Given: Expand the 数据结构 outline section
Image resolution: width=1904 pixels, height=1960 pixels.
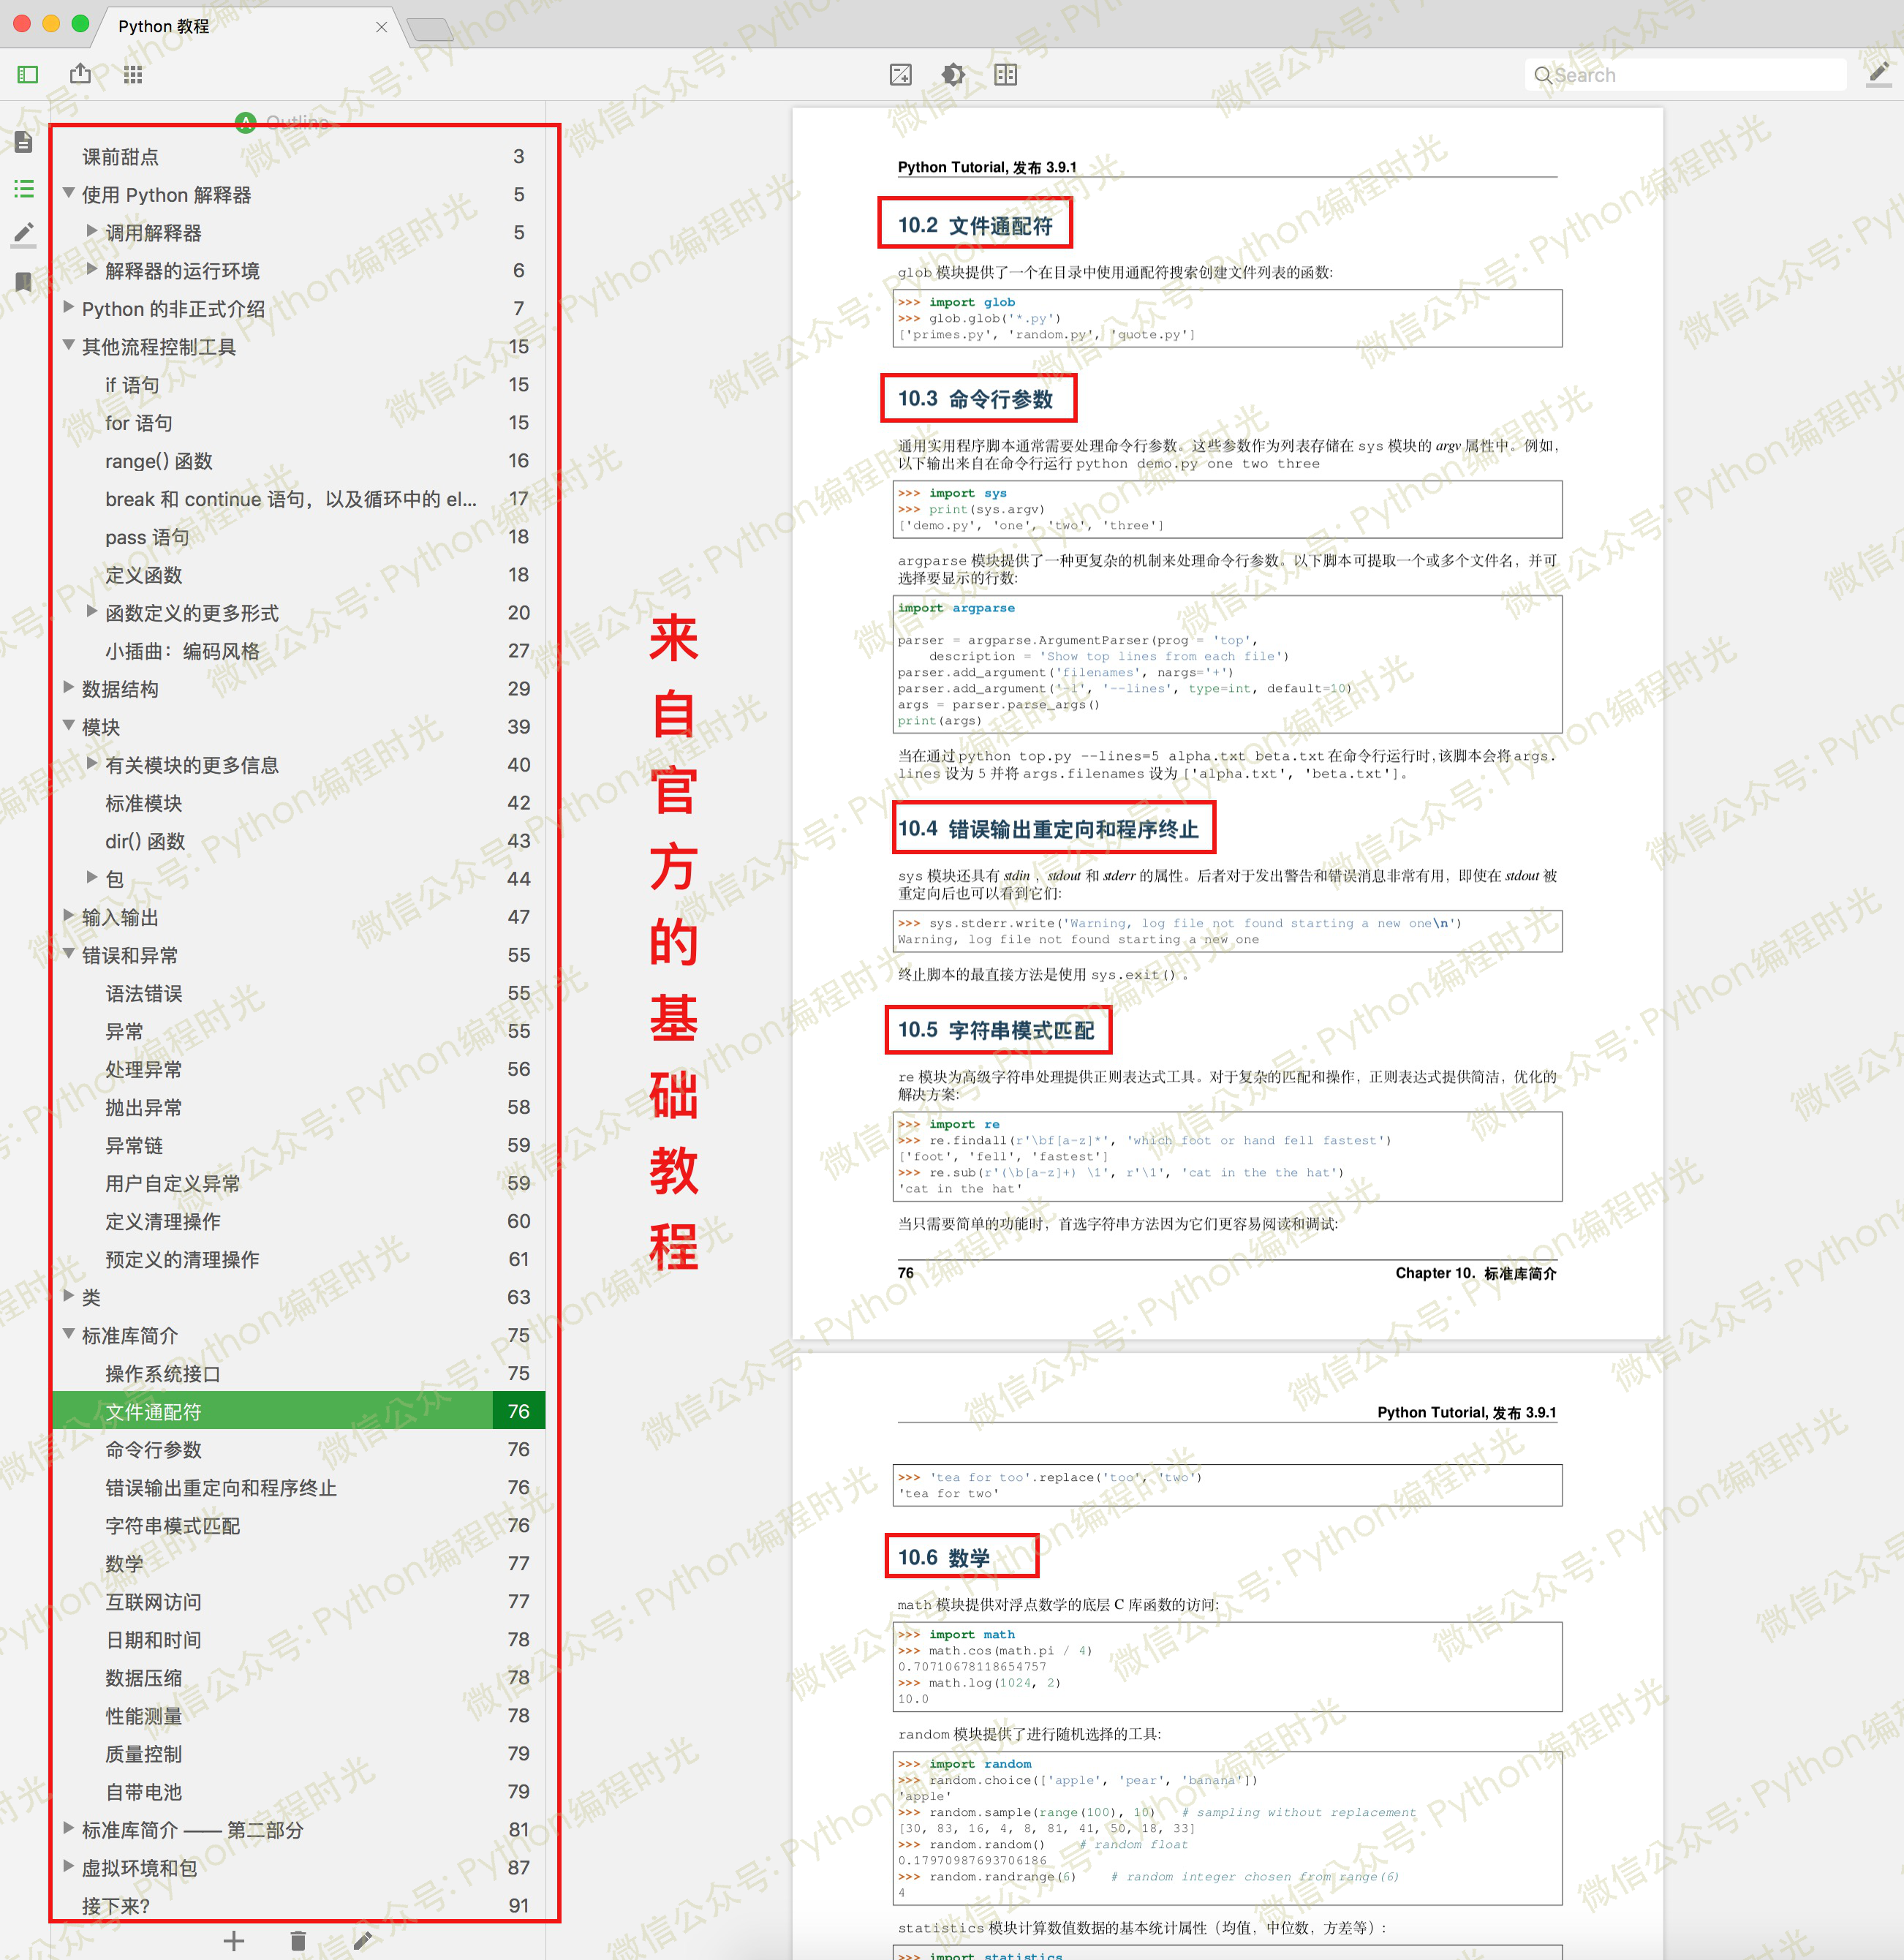Looking at the screenshot, I should [69, 687].
